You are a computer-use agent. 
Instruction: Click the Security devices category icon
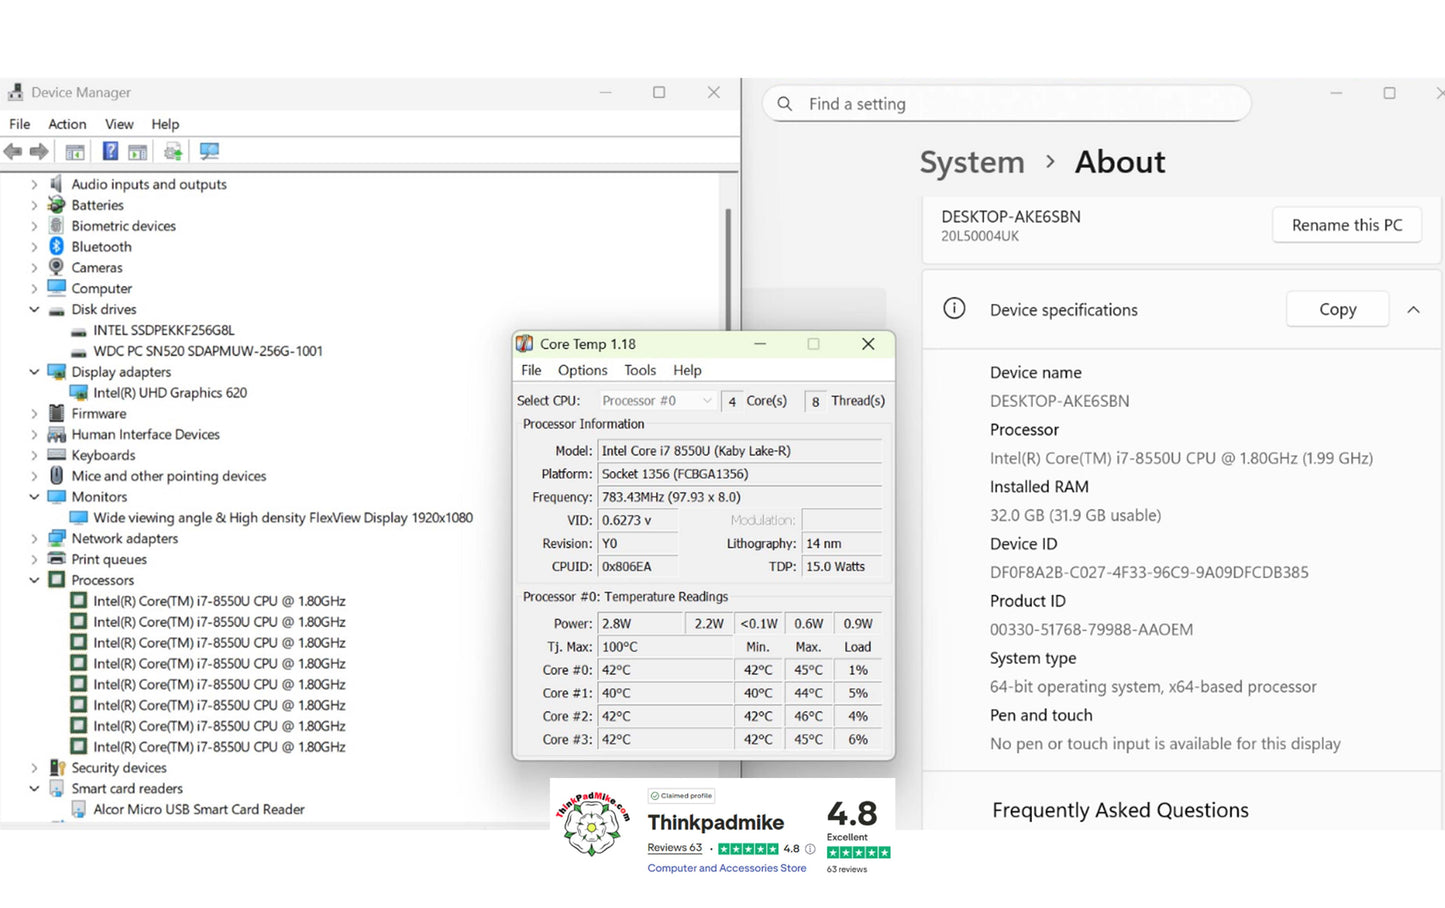coord(56,767)
